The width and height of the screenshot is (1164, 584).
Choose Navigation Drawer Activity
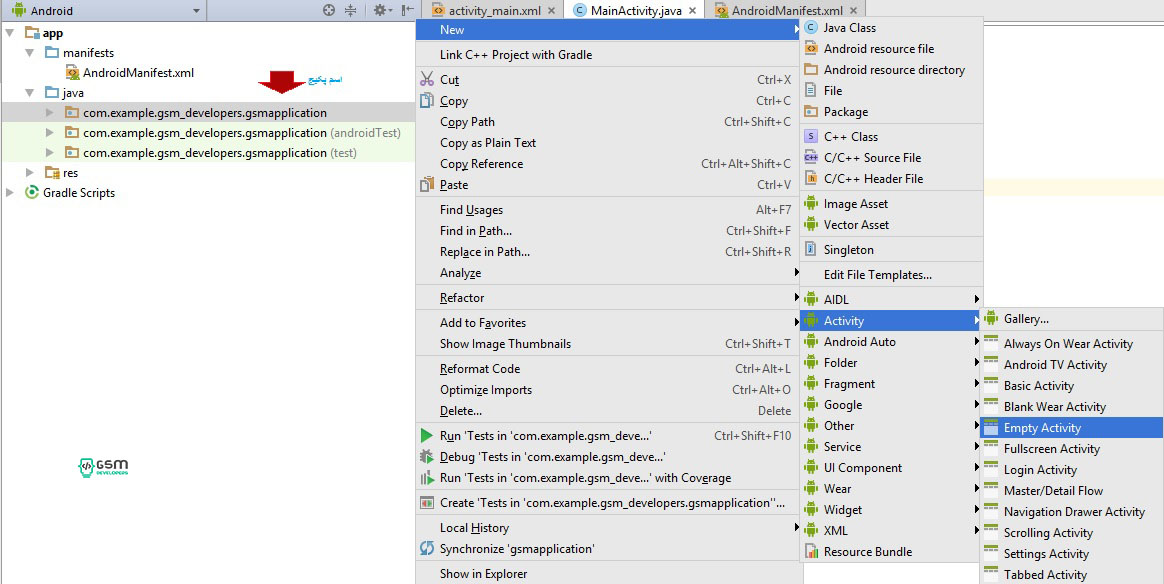[1072, 511]
